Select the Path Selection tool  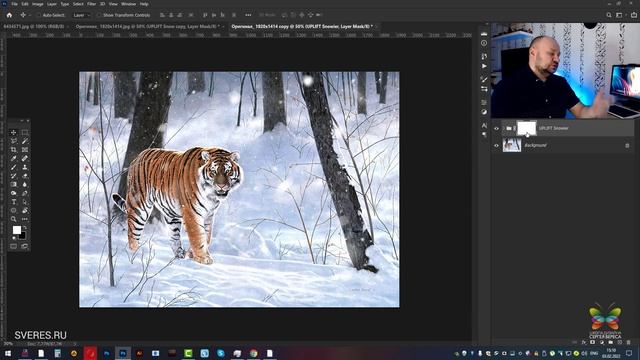(24, 202)
